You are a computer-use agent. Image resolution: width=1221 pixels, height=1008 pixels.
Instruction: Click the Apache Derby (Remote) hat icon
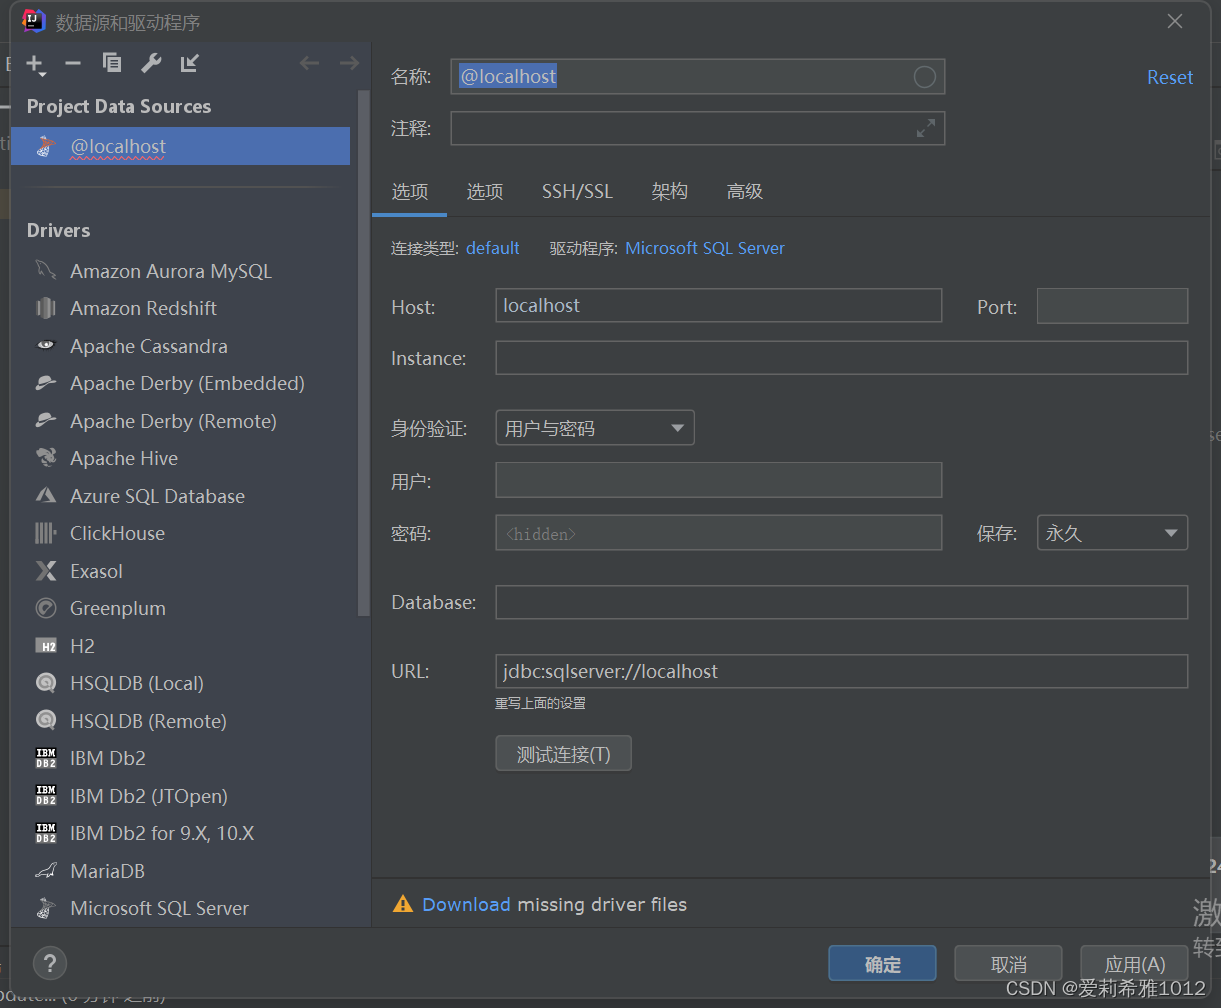coord(46,421)
